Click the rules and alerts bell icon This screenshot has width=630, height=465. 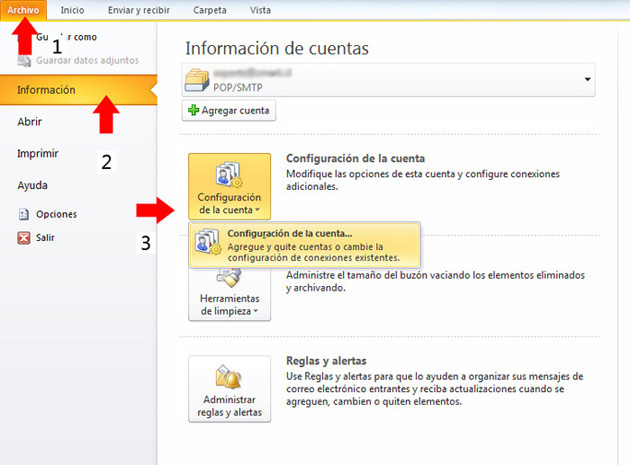pos(228,377)
